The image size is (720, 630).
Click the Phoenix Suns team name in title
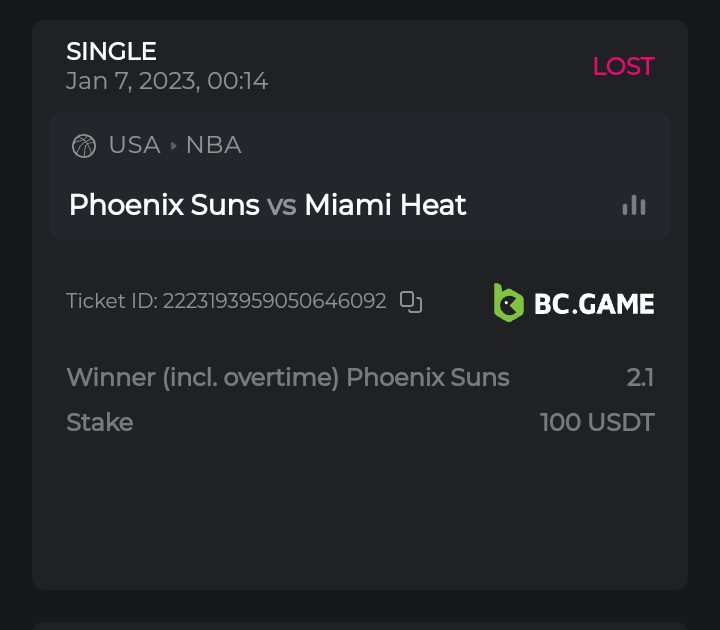(164, 205)
